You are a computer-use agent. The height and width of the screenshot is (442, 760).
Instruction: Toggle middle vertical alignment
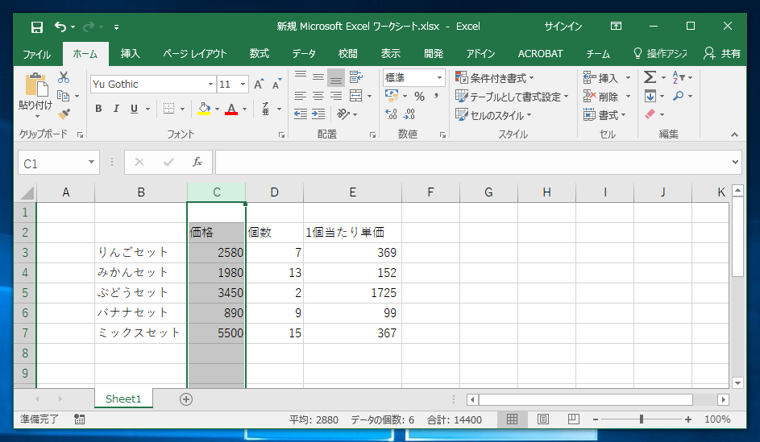click(x=318, y=77)
